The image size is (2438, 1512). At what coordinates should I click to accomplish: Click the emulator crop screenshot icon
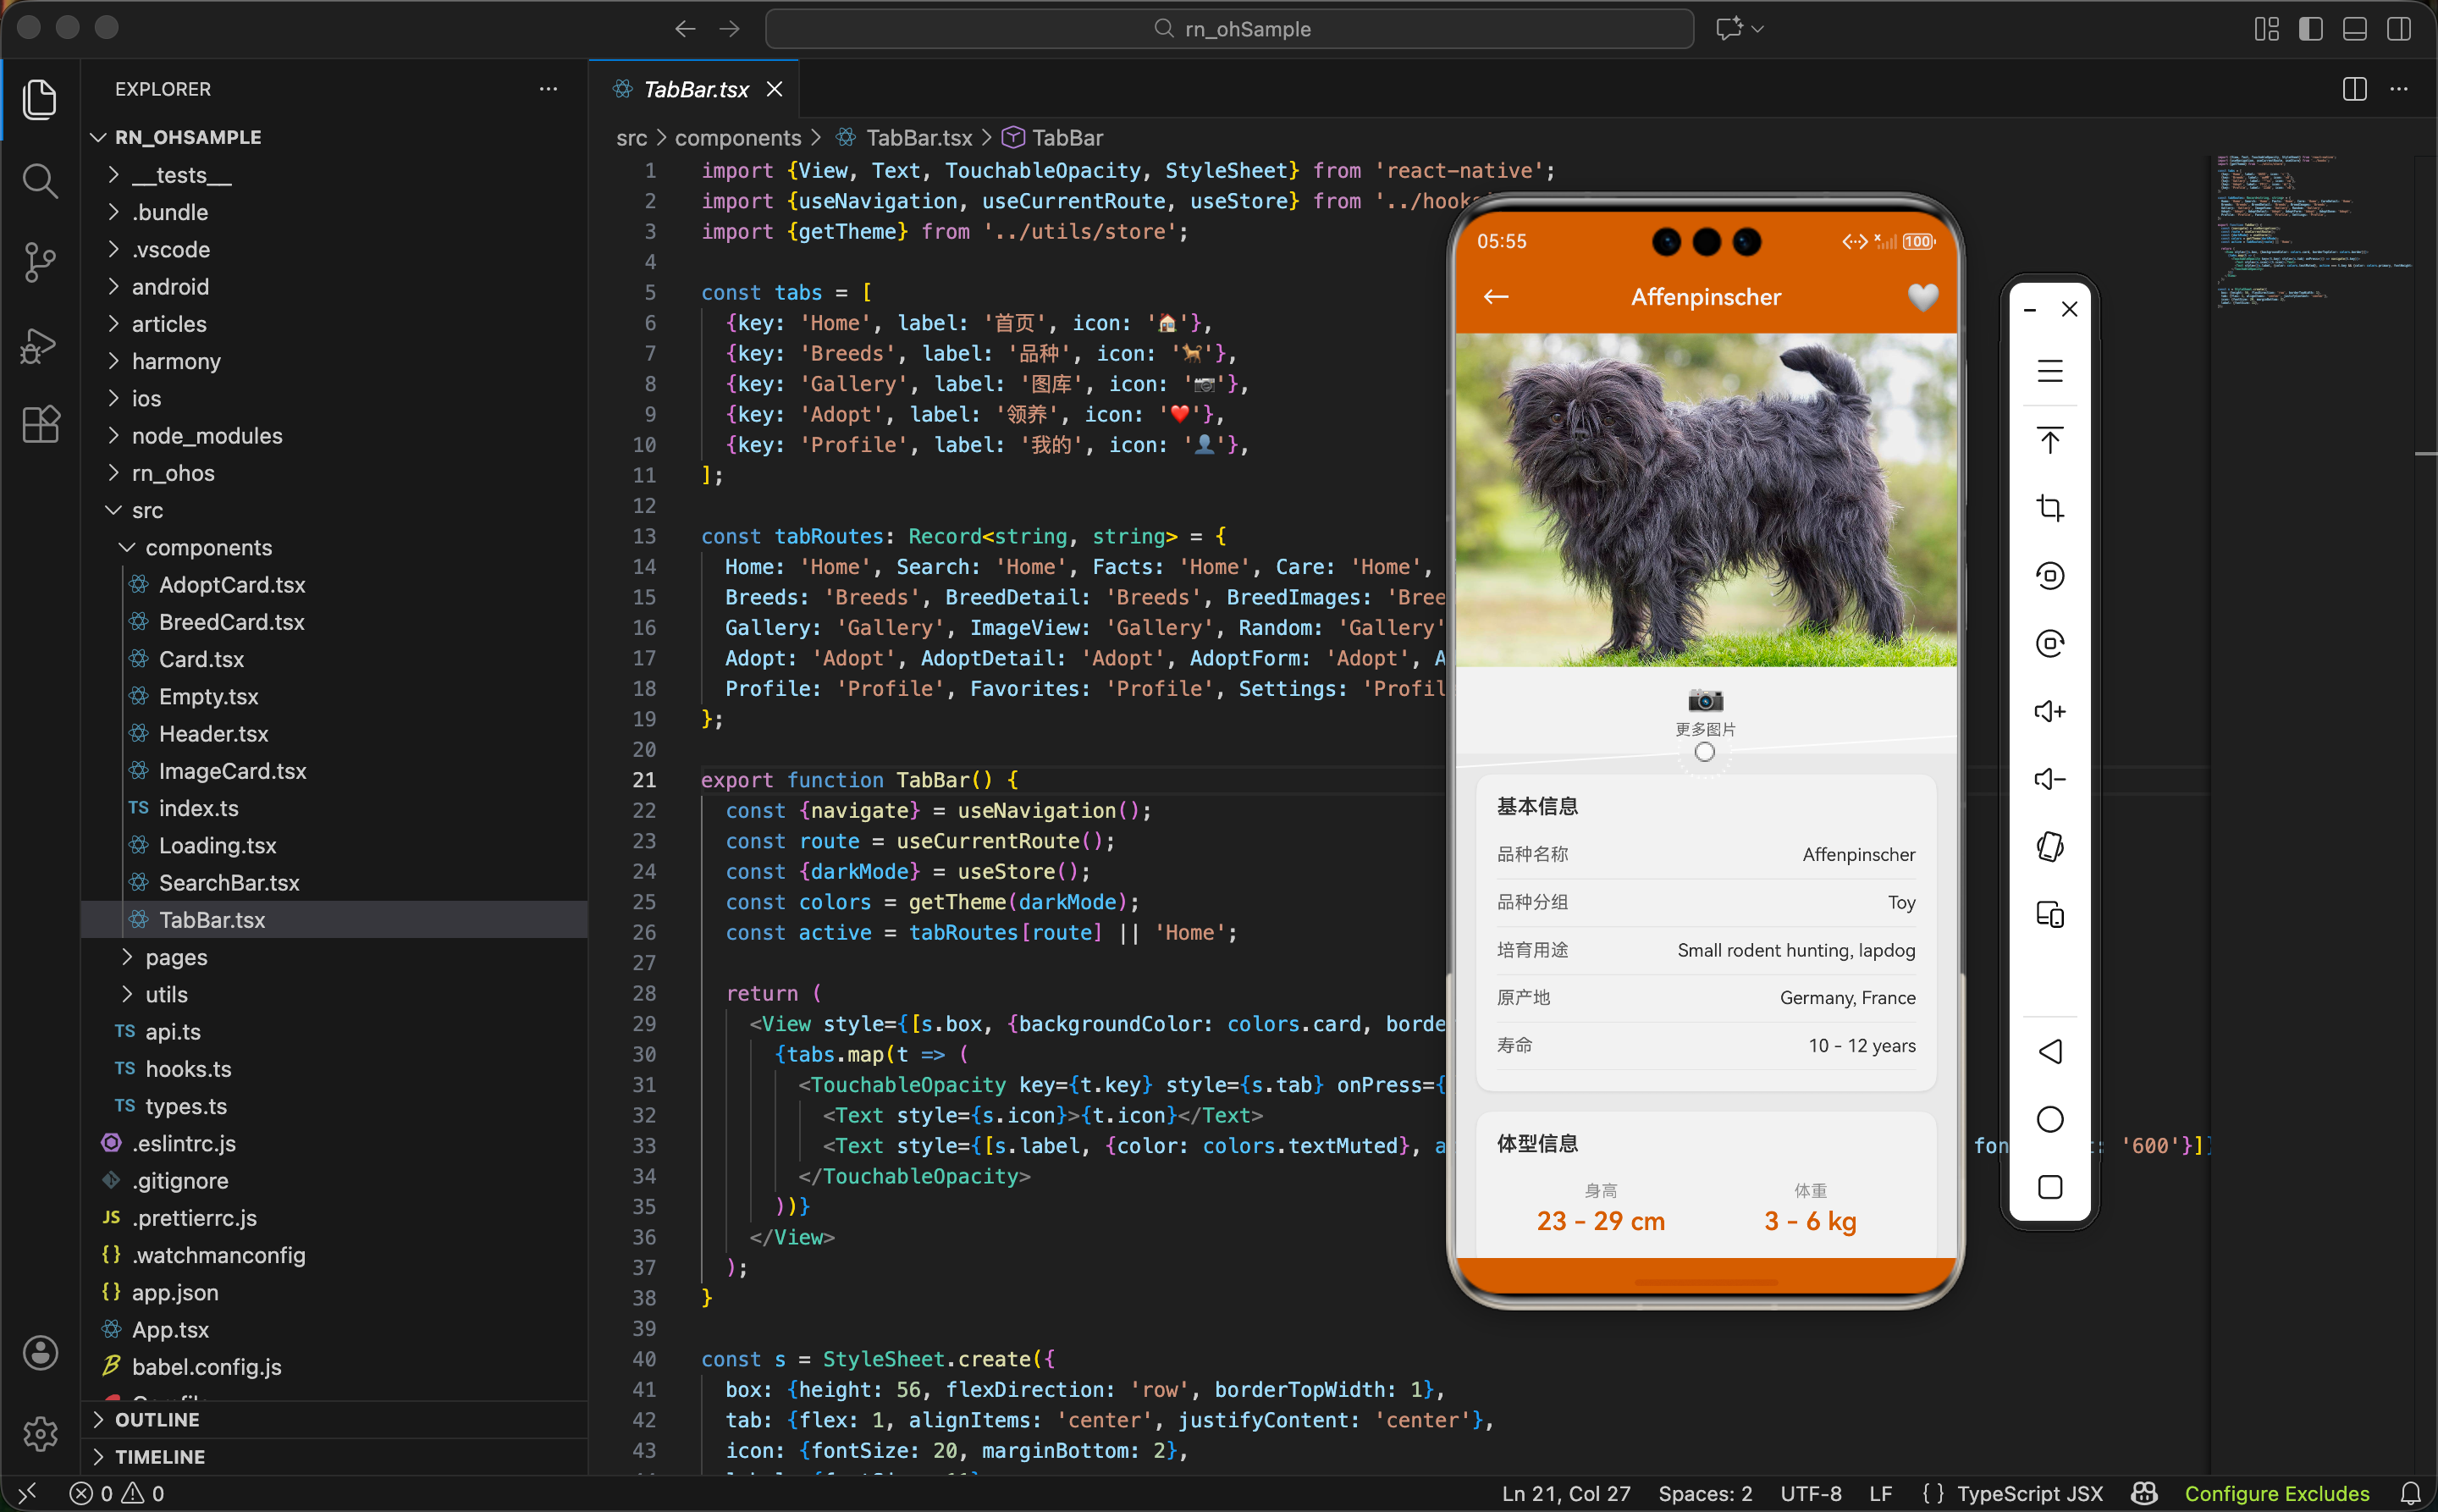pyautogui.click(x=2049, y=508)
